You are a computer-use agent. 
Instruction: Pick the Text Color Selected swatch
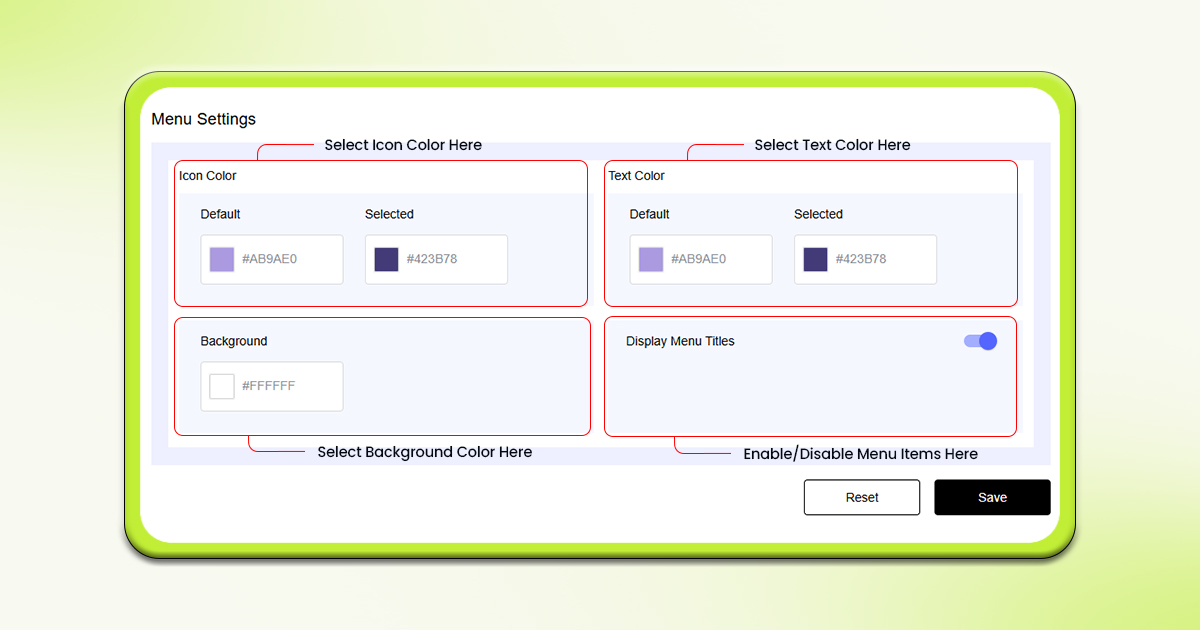[x=814, y=258]
